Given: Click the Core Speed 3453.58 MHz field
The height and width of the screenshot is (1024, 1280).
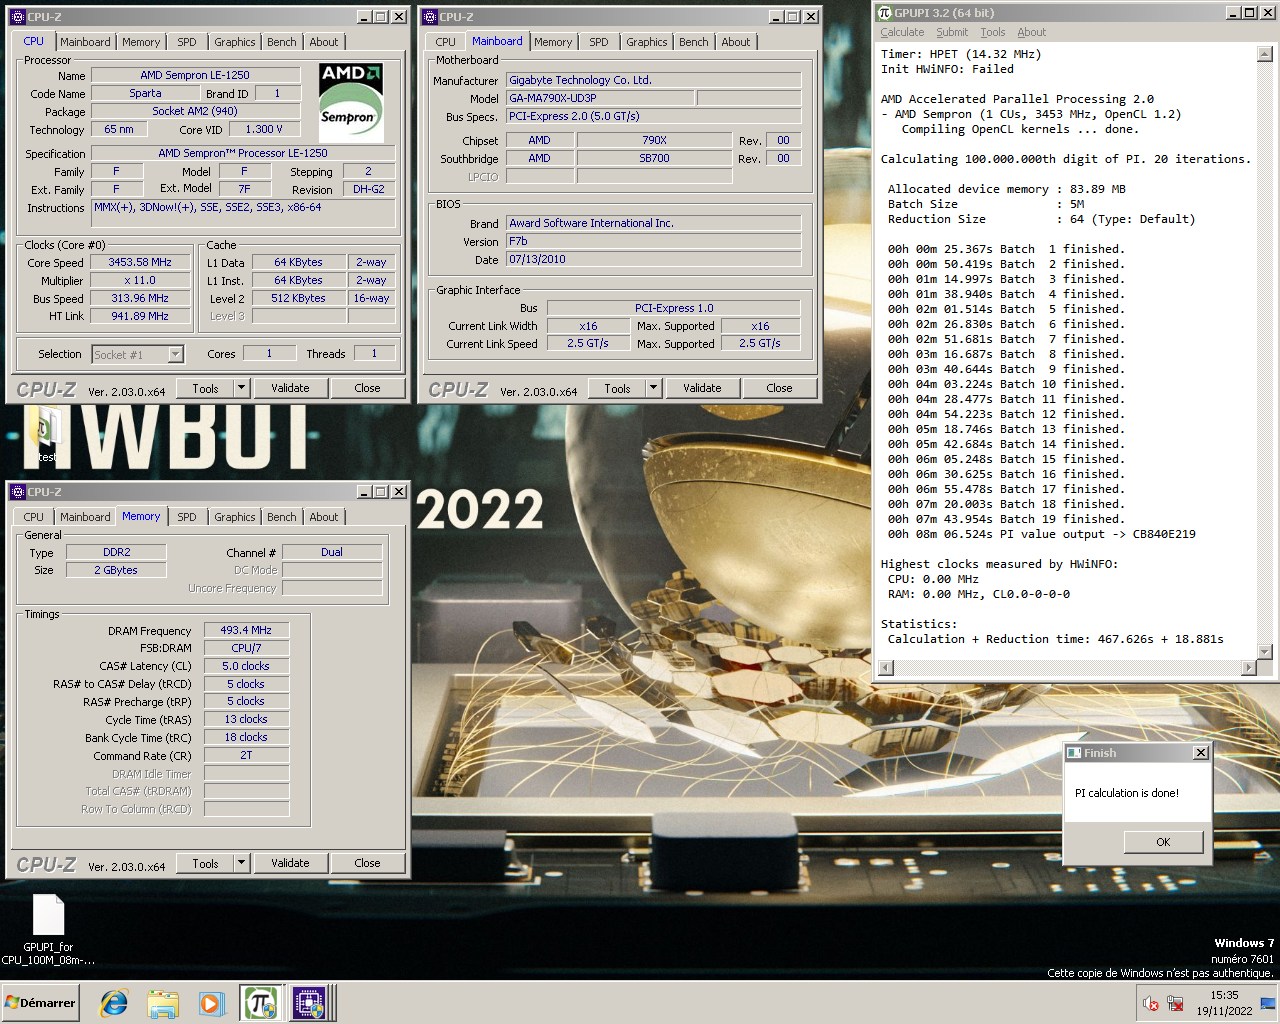Looking at the screenshot, I should tap(140, 262).
